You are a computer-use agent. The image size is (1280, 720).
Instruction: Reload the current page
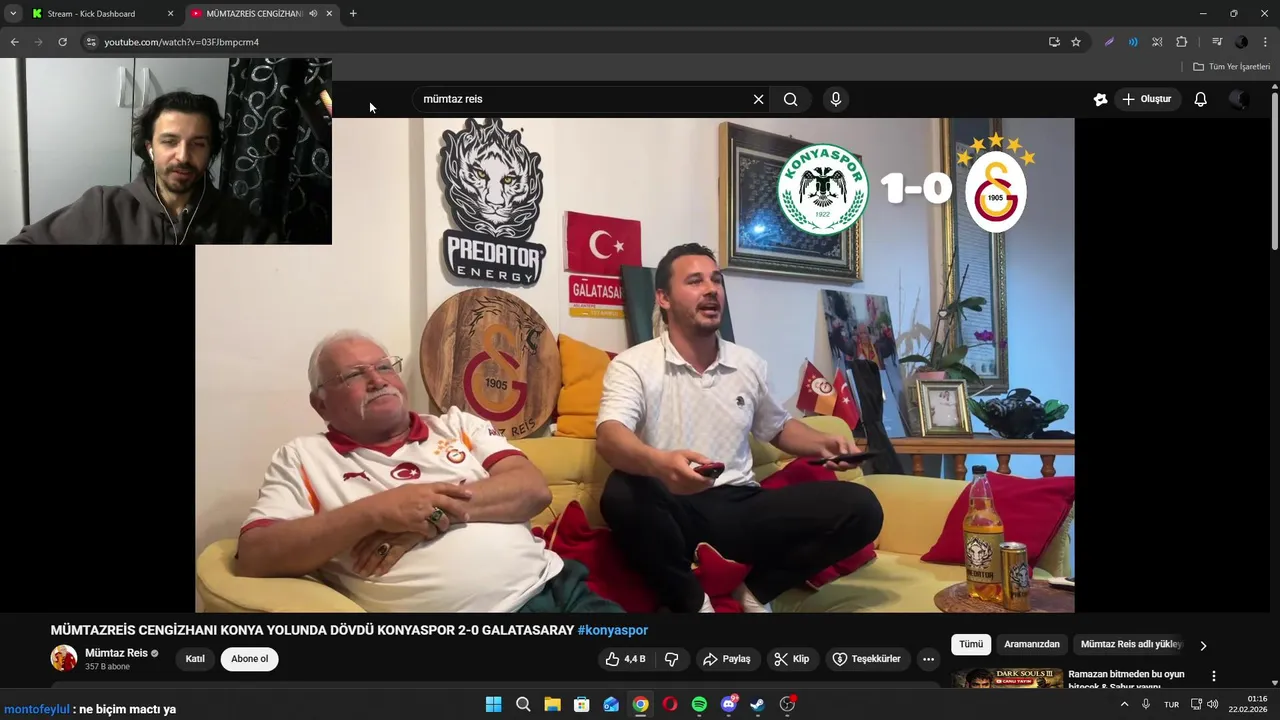[x=62, y=42]
